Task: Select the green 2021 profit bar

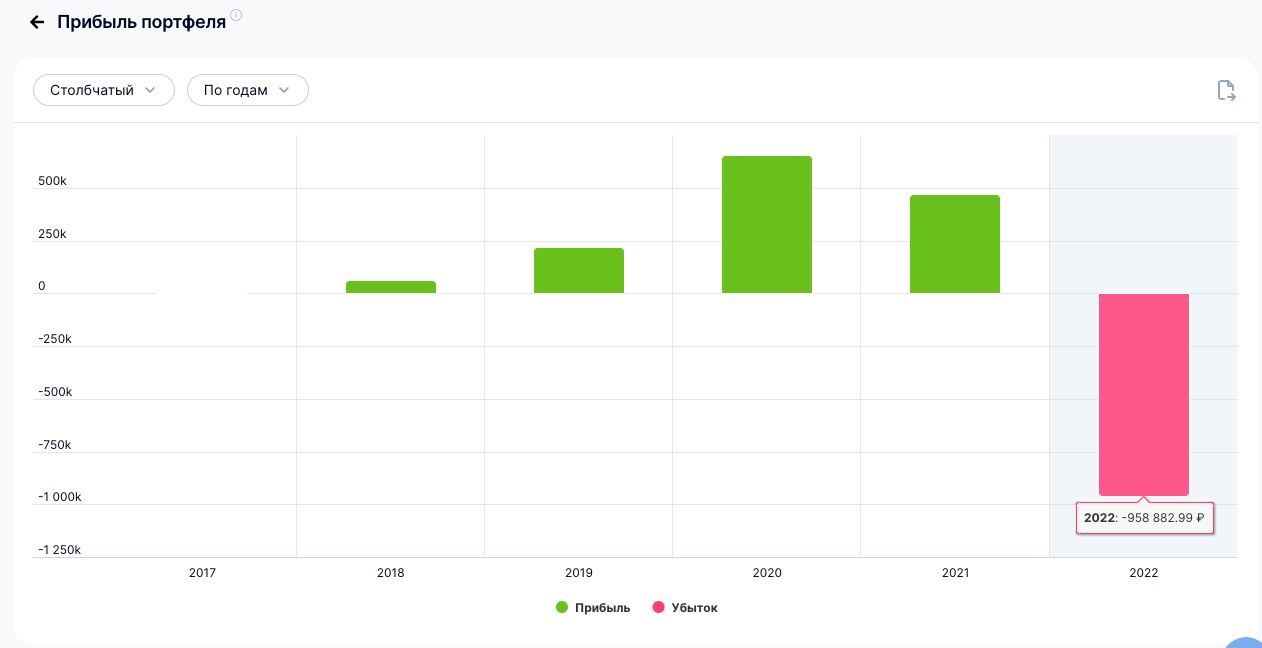Action: pyautogui.click(x=955, y=244)
